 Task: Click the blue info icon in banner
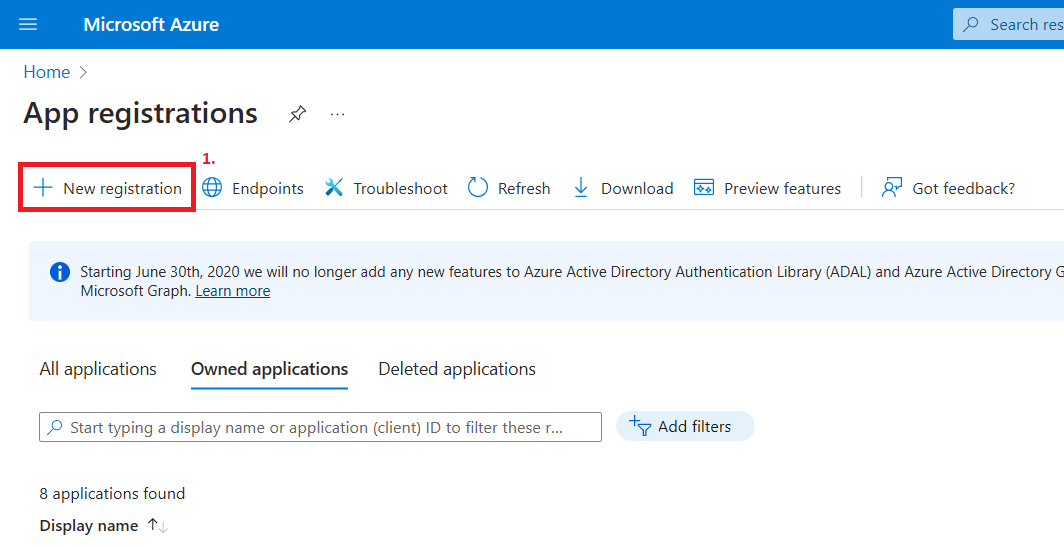(60, 272)
